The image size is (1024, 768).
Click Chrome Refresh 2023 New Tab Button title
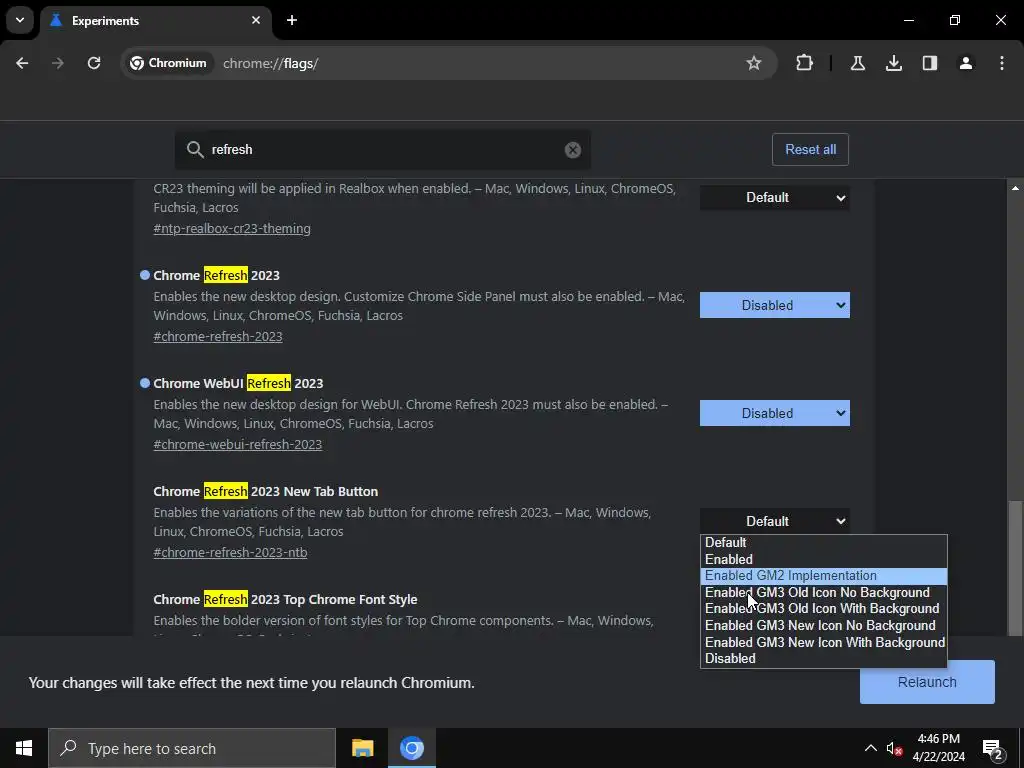[x=266, y=491]
